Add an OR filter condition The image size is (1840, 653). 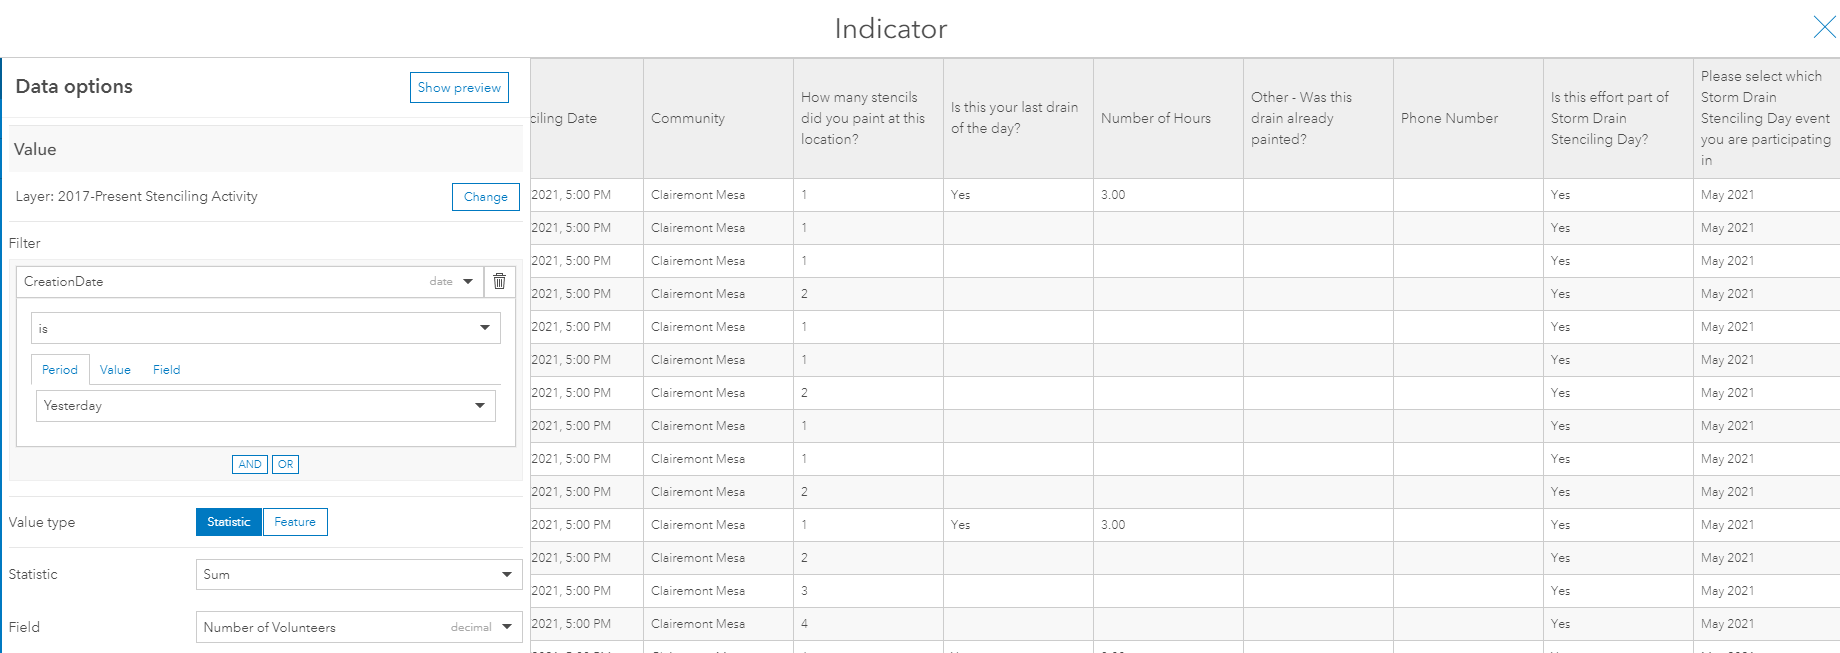click(x=286, y=464)
